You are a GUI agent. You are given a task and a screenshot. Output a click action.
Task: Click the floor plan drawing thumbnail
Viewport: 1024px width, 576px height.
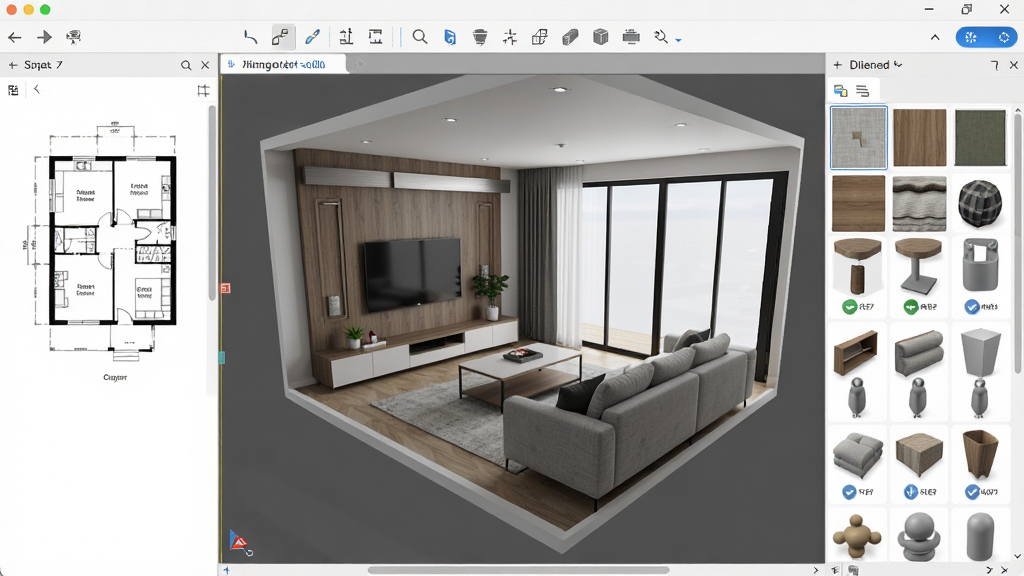point(112,240)
